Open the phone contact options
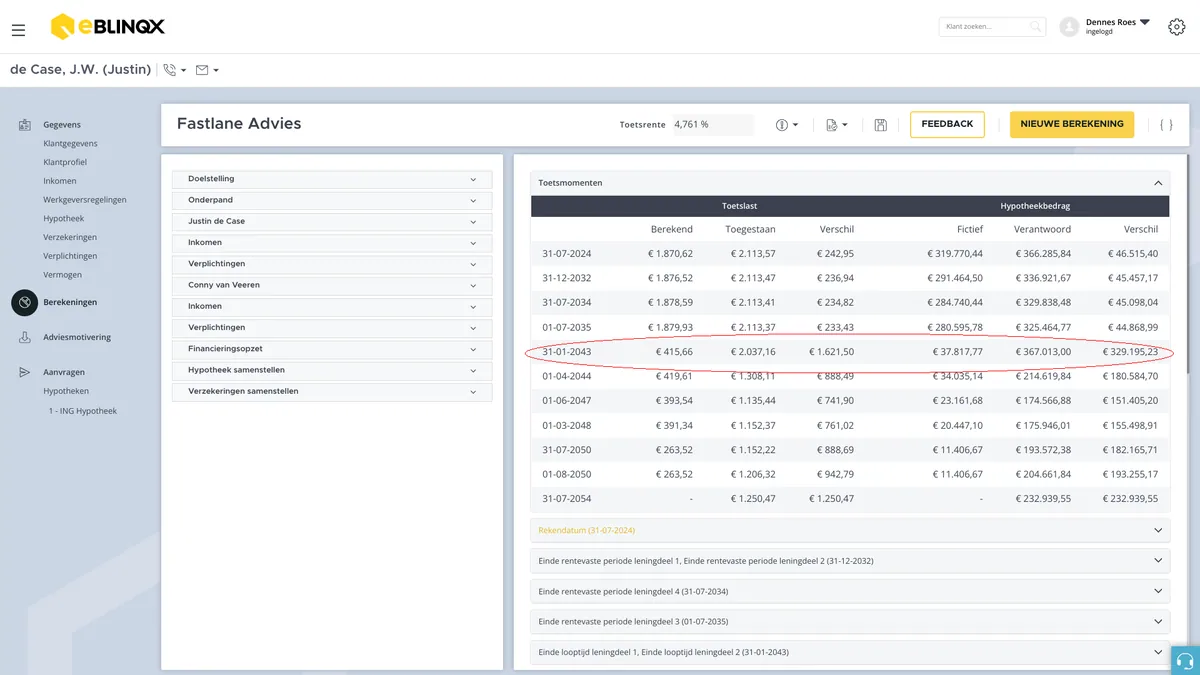1200x675 pixels. (x=175, y=70)
